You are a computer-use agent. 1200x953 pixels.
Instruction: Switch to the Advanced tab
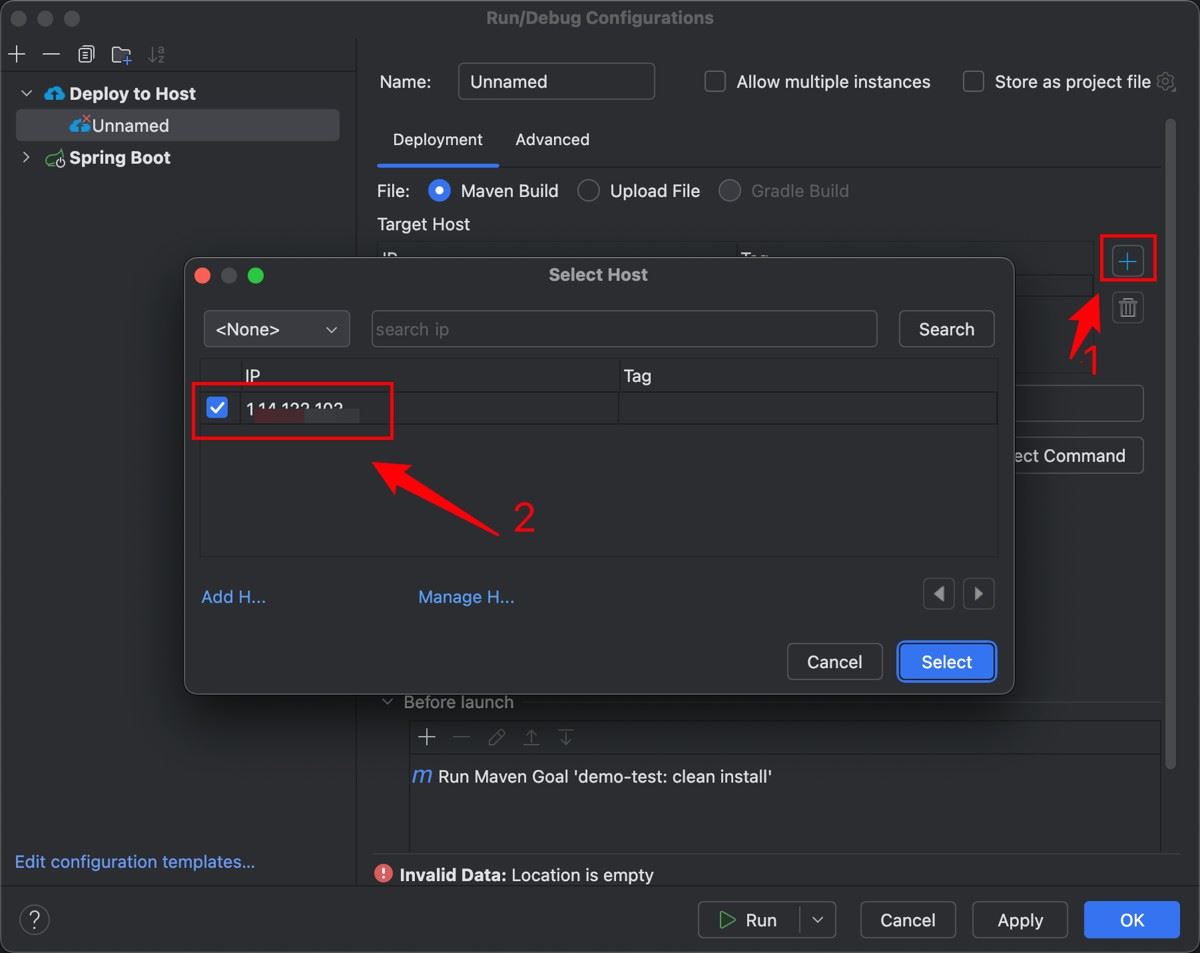click(x=552, y=140)
